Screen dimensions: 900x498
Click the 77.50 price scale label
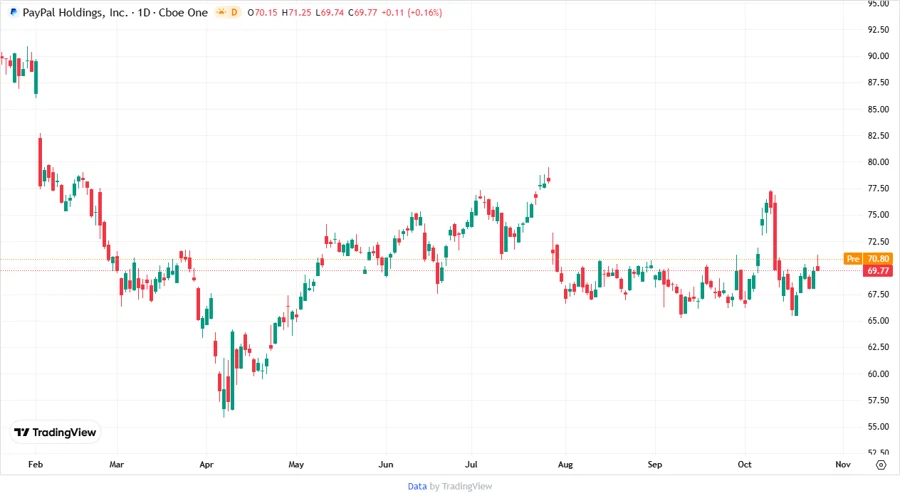tap(878, 188)
